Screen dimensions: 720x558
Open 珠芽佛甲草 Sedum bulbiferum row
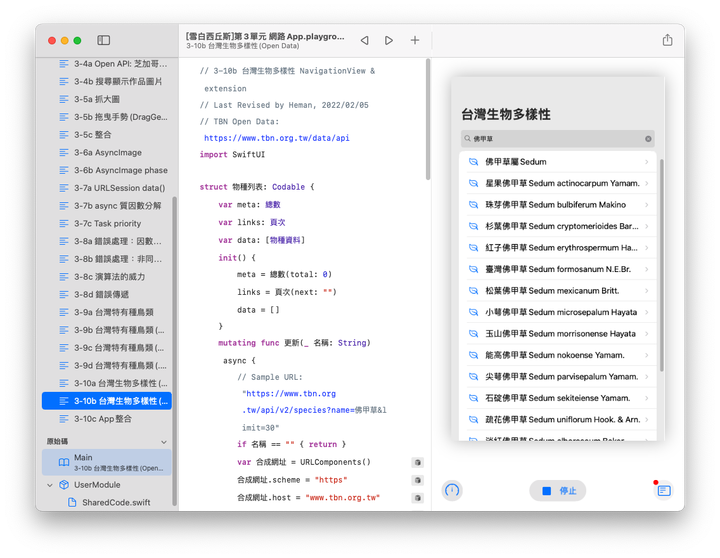click(x=558, y=205)
